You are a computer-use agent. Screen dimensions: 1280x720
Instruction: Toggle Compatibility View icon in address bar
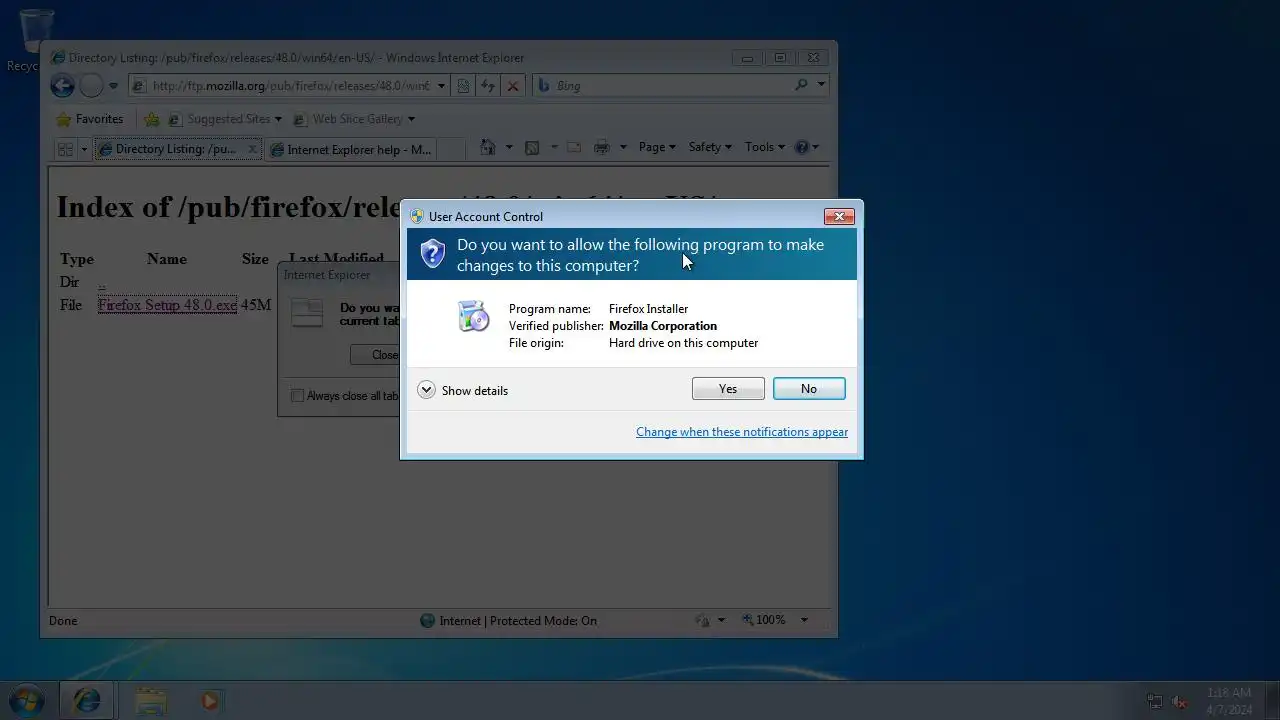pos(464,86)
